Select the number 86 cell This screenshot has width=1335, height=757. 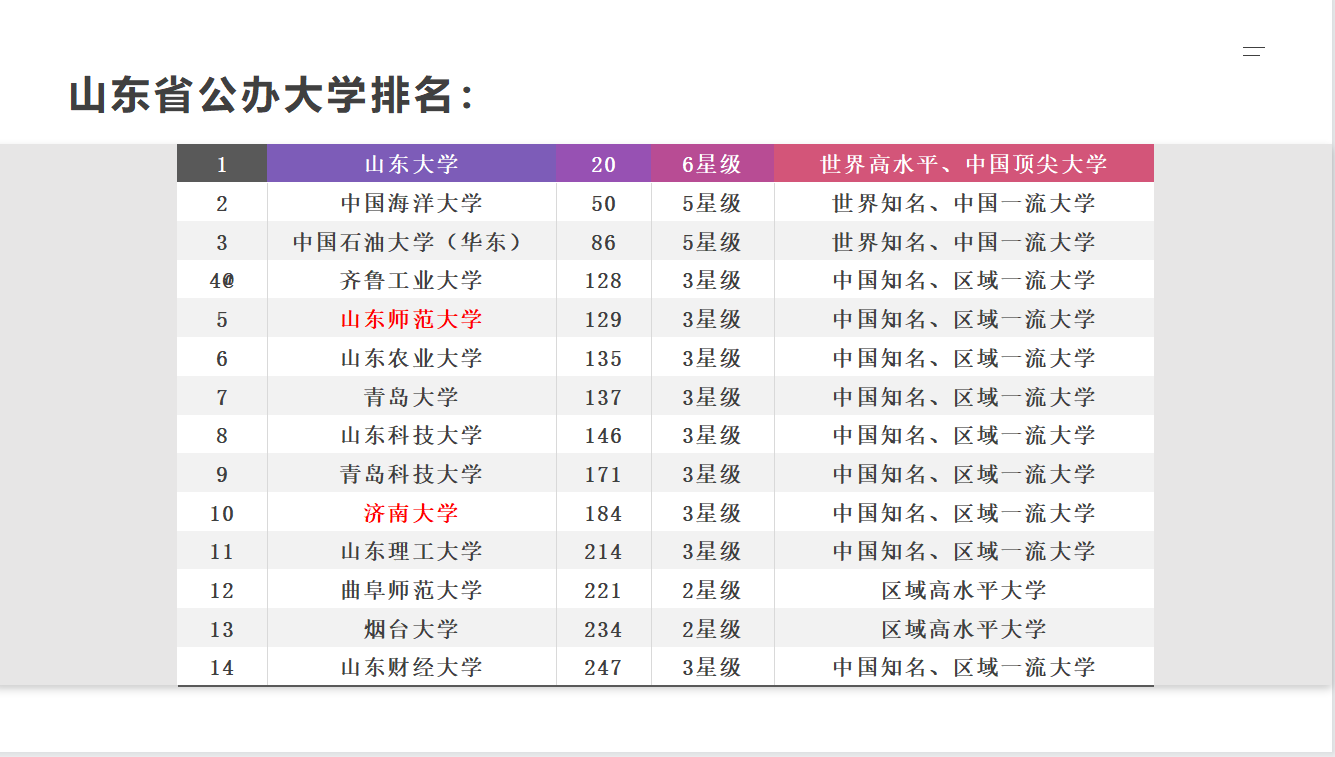pos(604,242)
